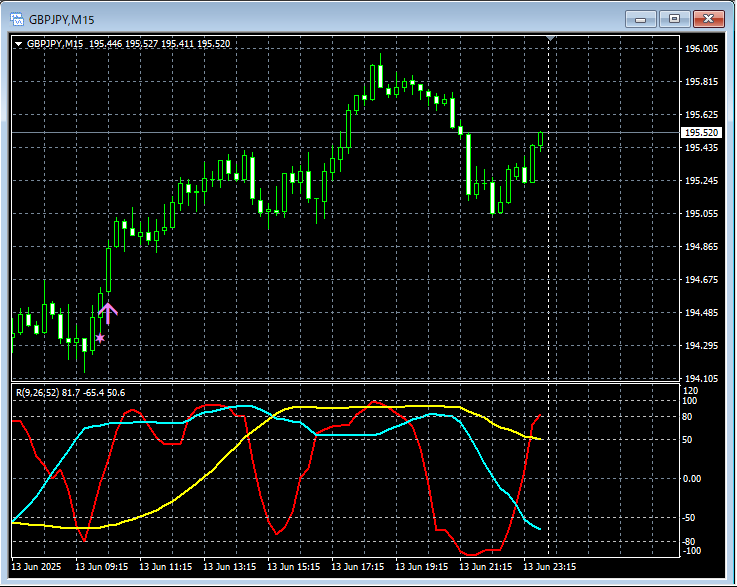Click the GBPJPY chart window icon

17,19
